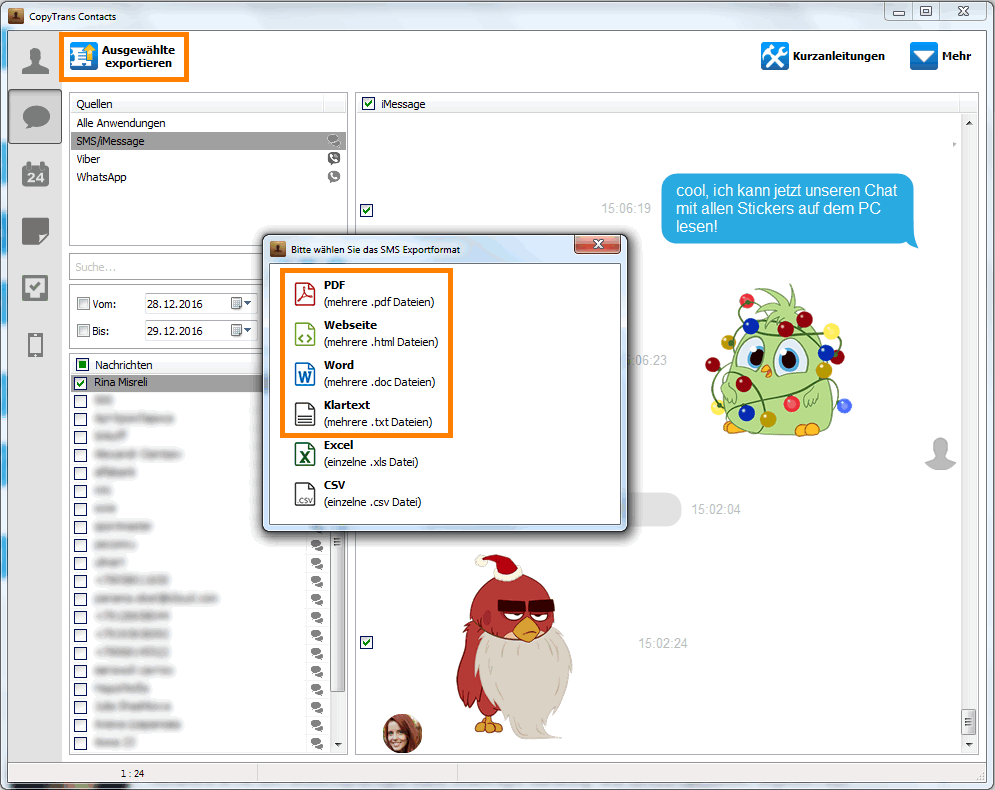
Task: Open the Reminders checkmark sidebar section
Action: coord(35,287)
